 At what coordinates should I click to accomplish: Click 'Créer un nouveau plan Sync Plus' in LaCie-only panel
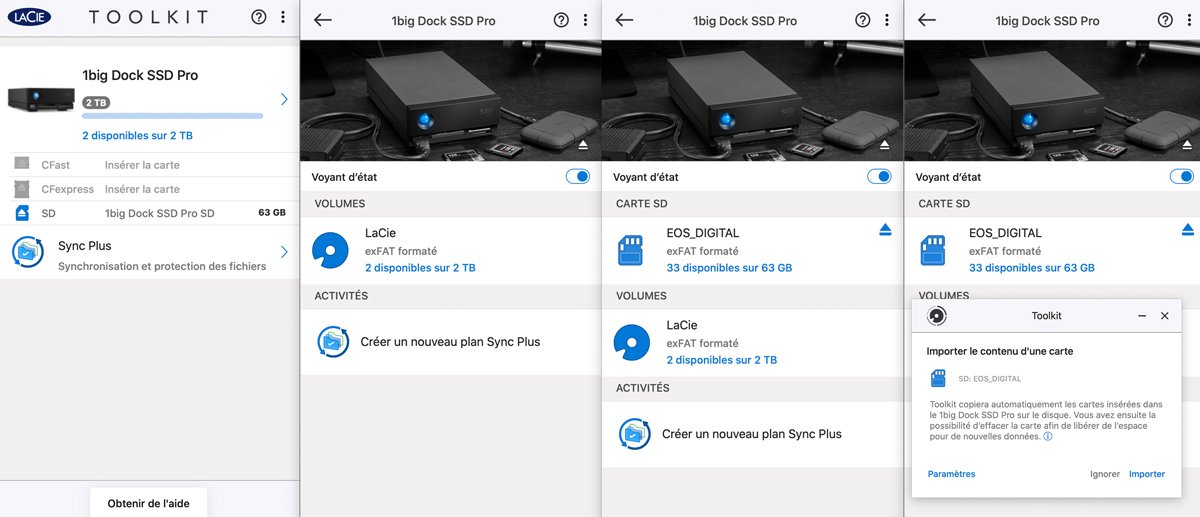(450, 341)
